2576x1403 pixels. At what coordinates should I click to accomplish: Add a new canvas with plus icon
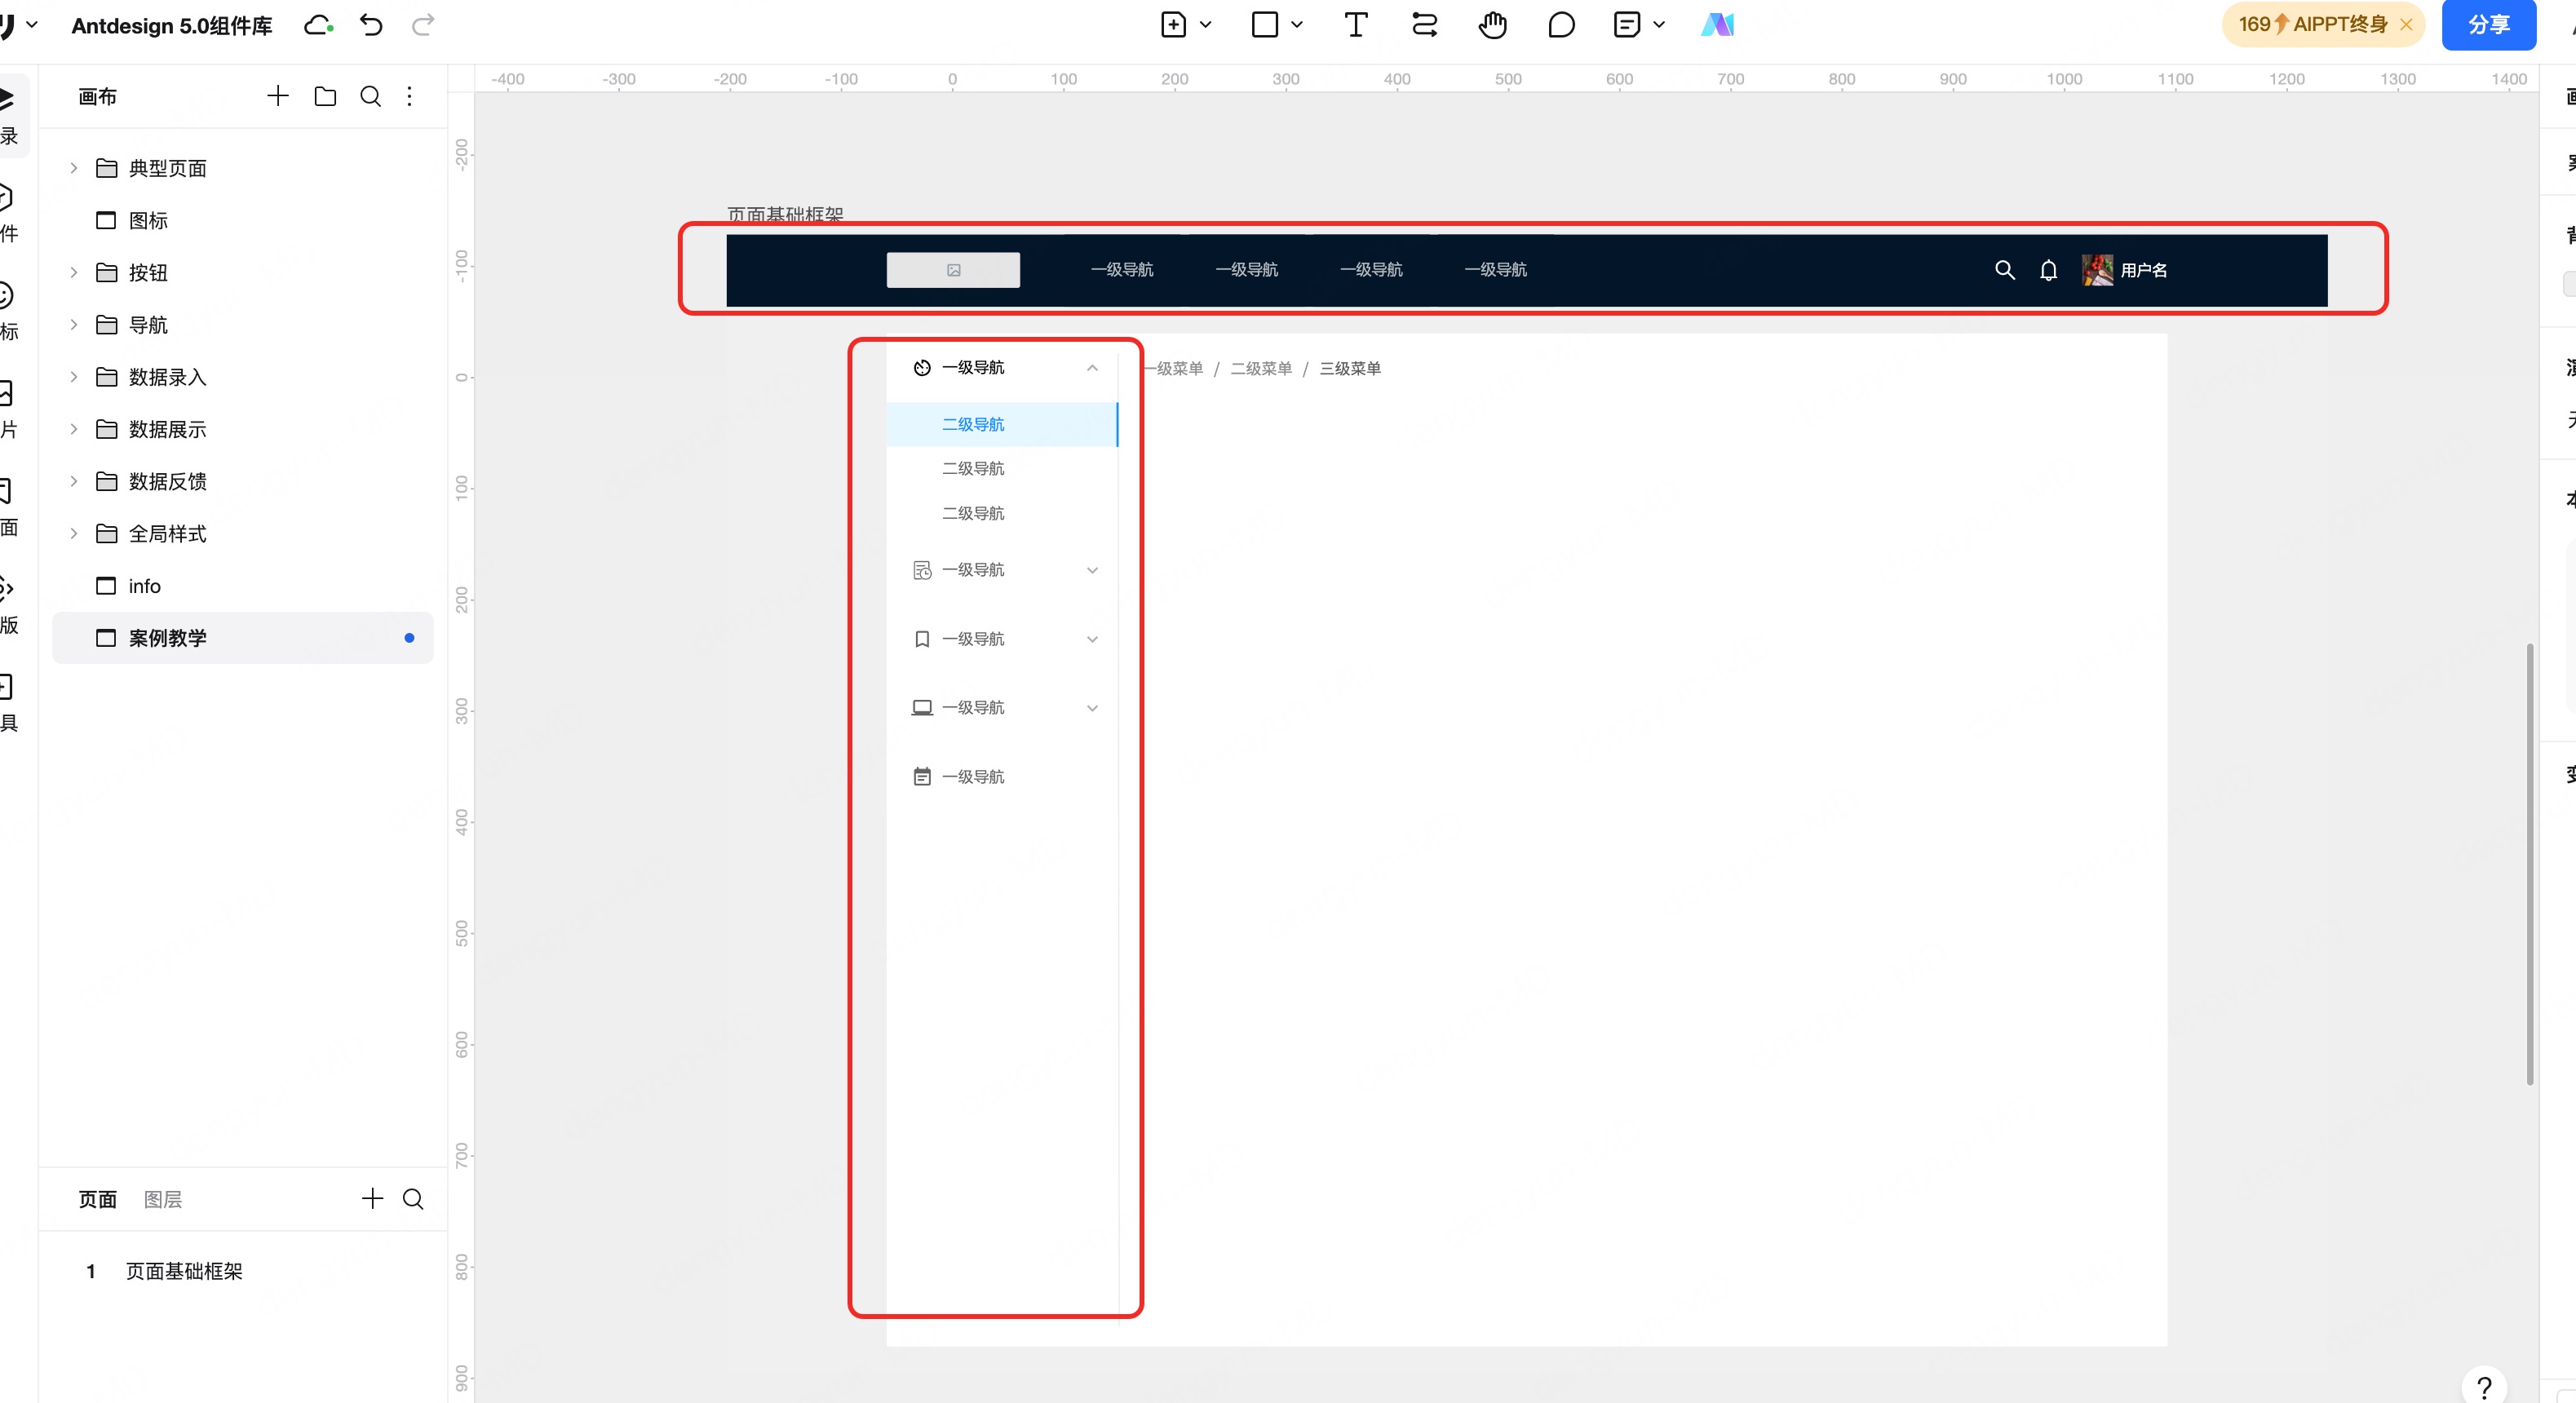(278, 96)
